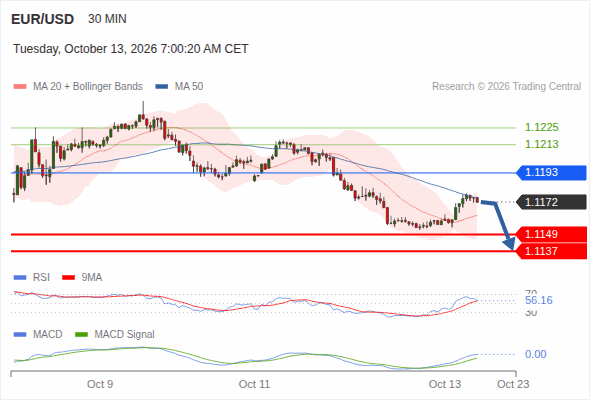590x400 pixels.
Task: Click the MA 50 legend color swatch
Action: pyautogui.click(x=162, y=87)
